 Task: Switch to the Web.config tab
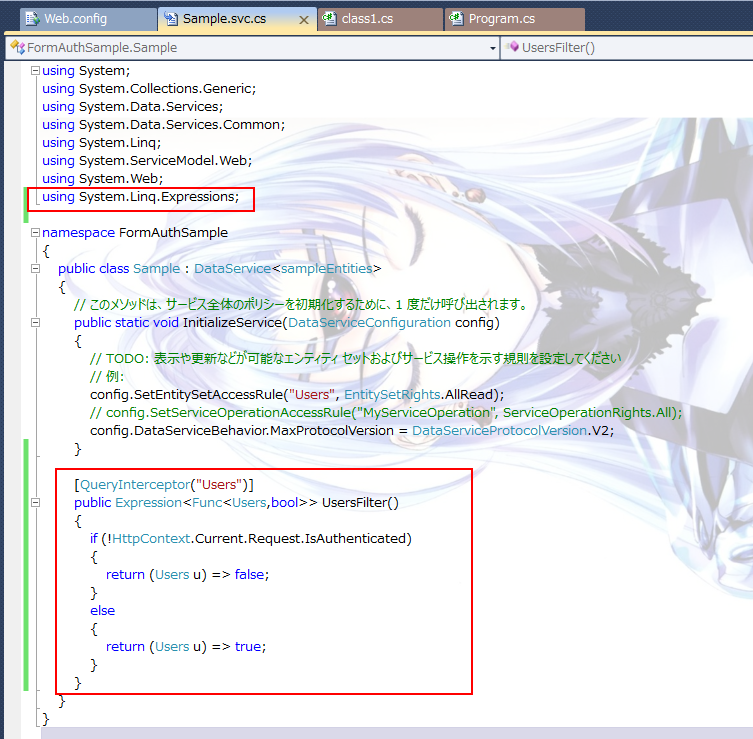pos(75,19)
